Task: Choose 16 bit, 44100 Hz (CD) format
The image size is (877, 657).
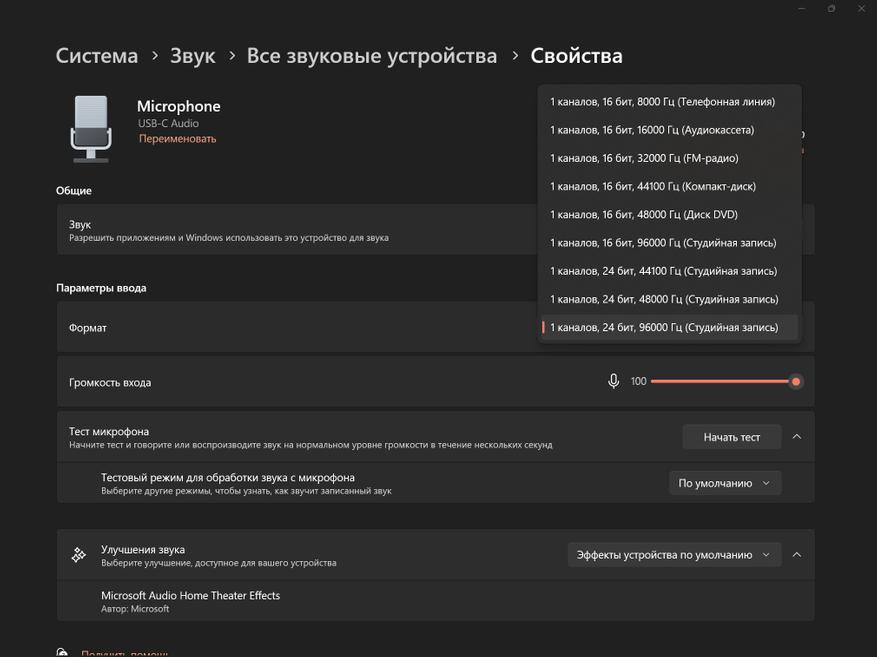Action: pyautogui.click(x=652, y=186)
